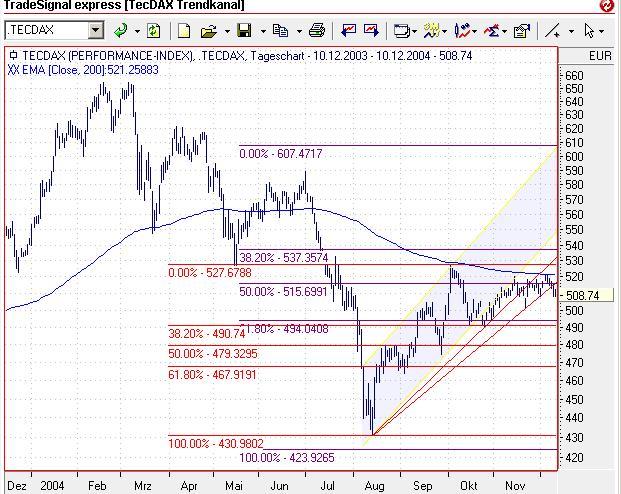
Task: Select the 0.00% - 607.4717 Fibonacci label
Action: [x=281, y=153]
